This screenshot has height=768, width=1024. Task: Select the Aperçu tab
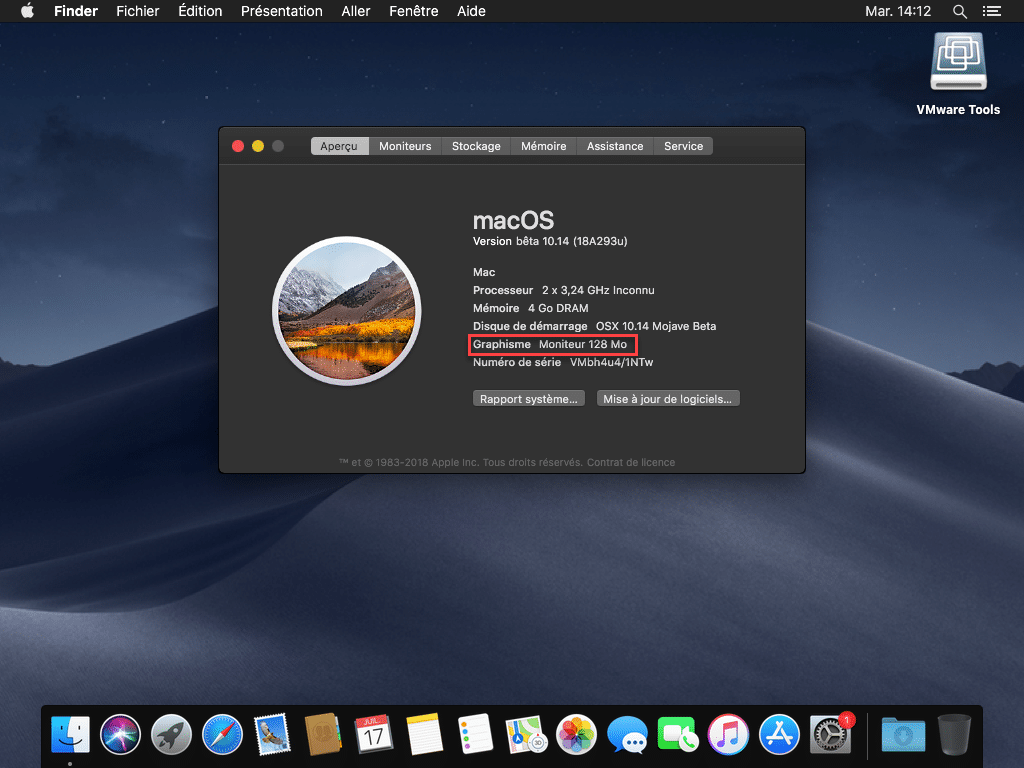[340, 146]
